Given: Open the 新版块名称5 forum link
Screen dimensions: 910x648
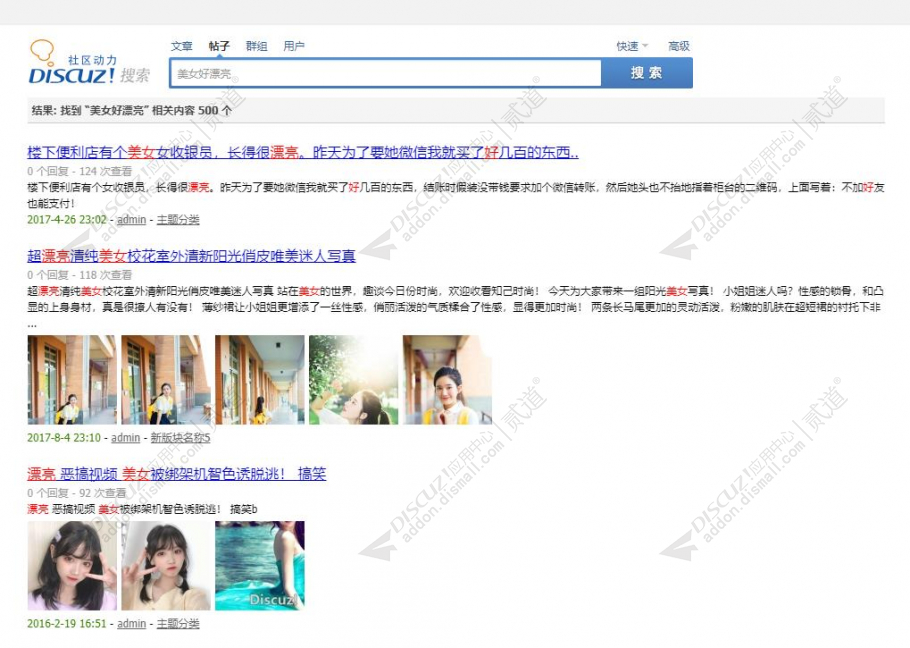Looking at the screenshot, I should point(180,437).
